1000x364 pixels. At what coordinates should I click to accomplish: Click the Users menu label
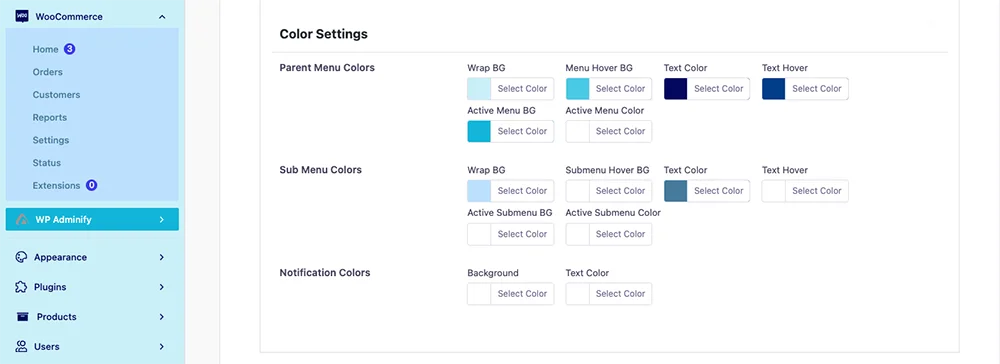coord(47,347)
